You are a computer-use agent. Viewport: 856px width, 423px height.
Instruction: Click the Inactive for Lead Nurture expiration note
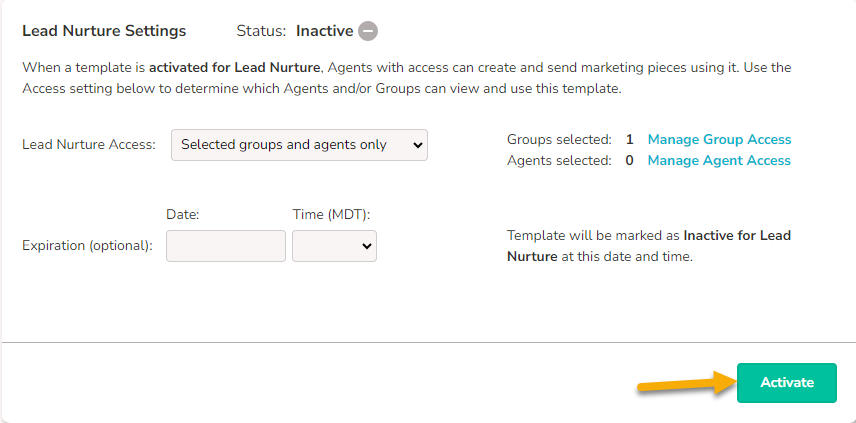(649, 246)
